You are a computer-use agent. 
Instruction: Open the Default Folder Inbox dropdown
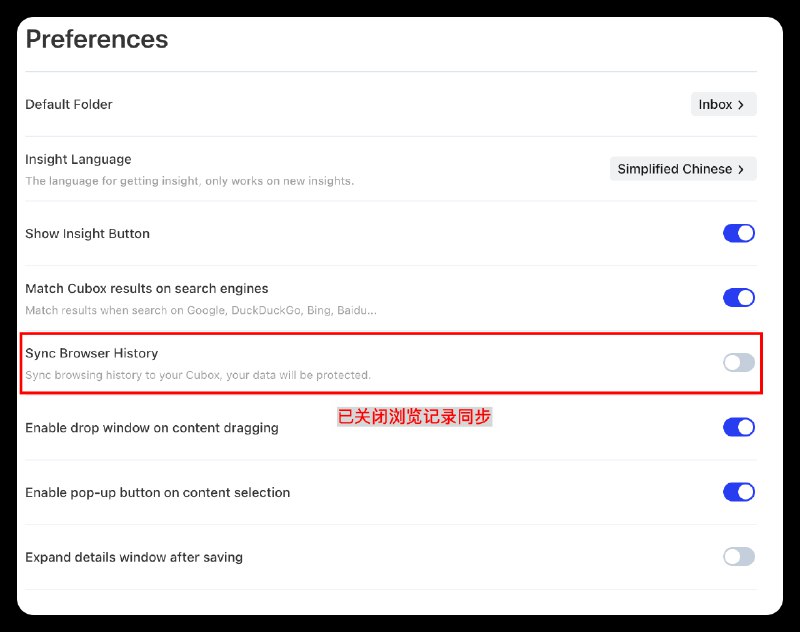pyautogui.click(x=722, y=104)
